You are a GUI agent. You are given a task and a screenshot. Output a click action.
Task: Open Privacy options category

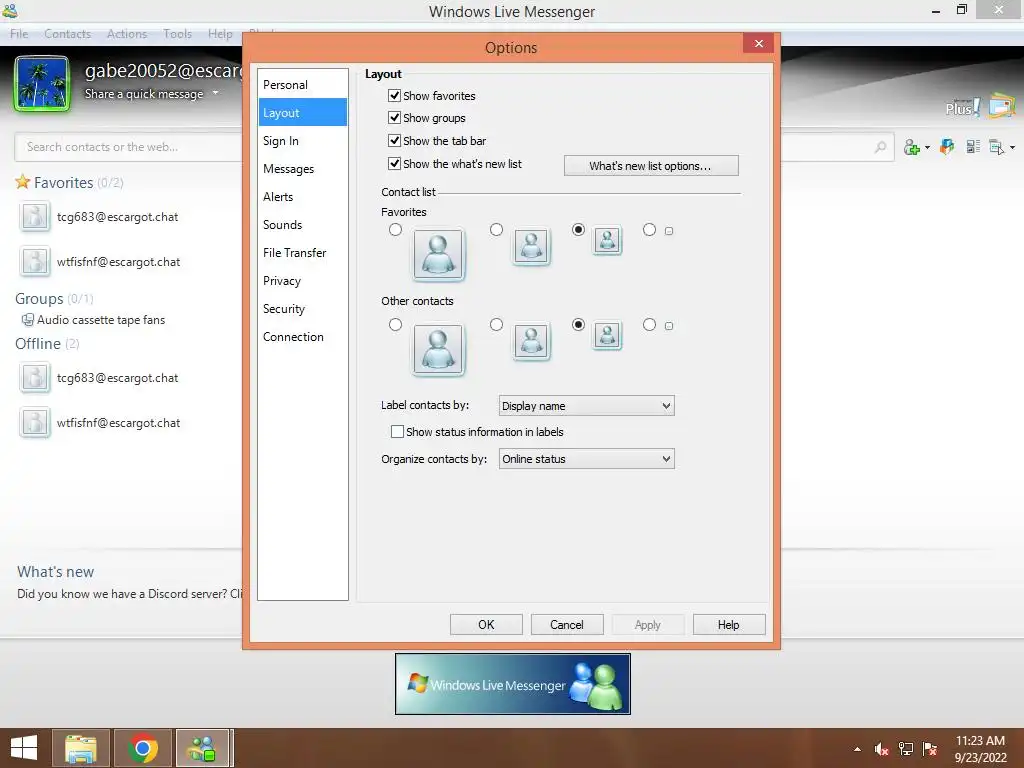[302, 281]
